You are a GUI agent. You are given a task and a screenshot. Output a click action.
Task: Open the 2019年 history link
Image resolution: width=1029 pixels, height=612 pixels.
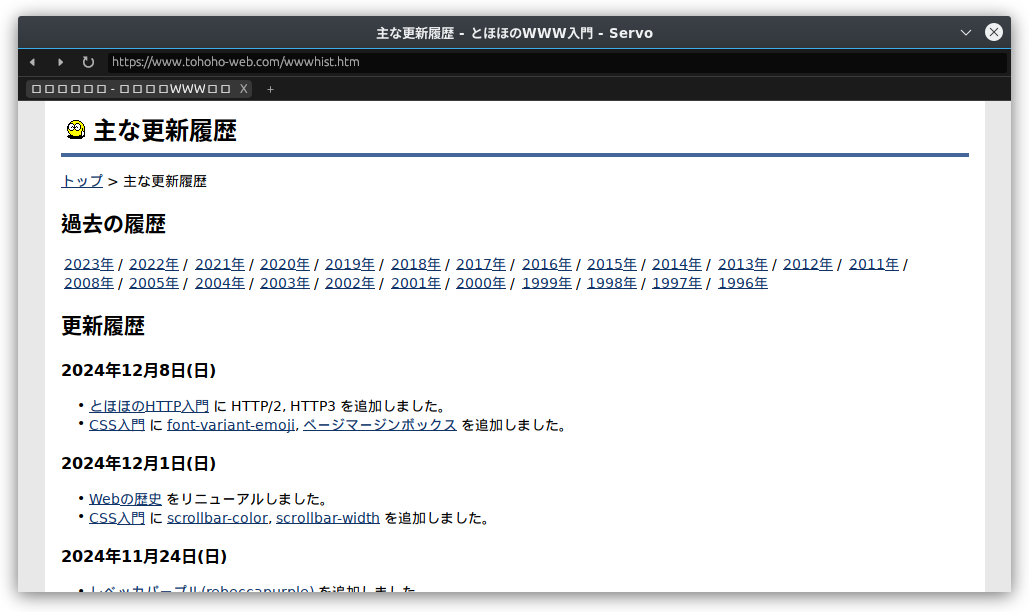point(350,264)
